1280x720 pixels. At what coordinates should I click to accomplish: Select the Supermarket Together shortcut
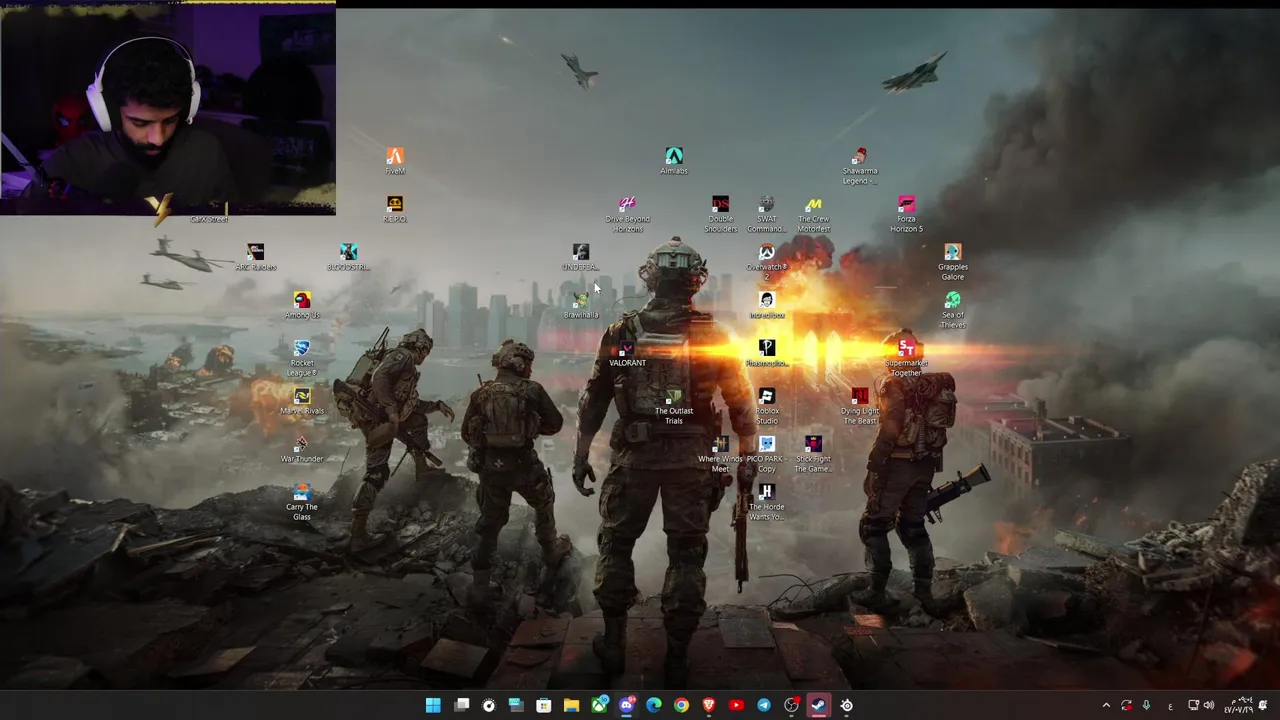[906, 358]
